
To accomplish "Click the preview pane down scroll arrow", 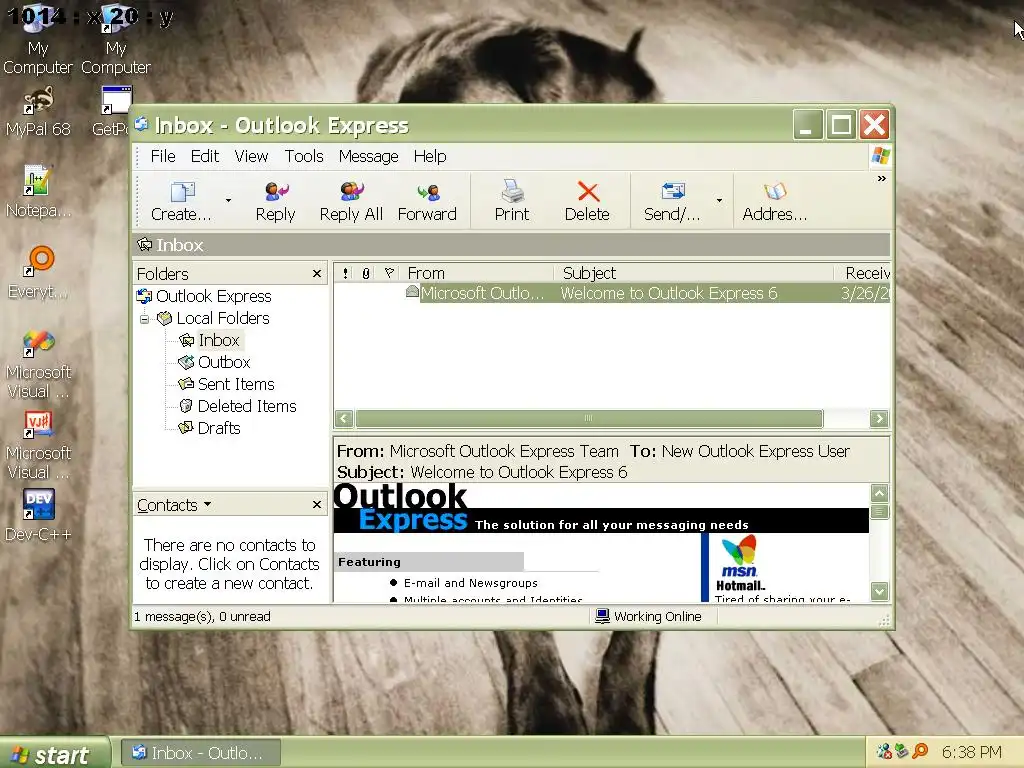I will (880, 591).
